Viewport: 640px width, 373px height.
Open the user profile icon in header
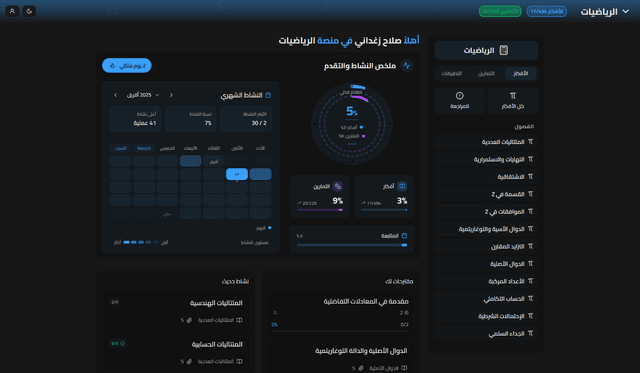click(x=12, y=11)
